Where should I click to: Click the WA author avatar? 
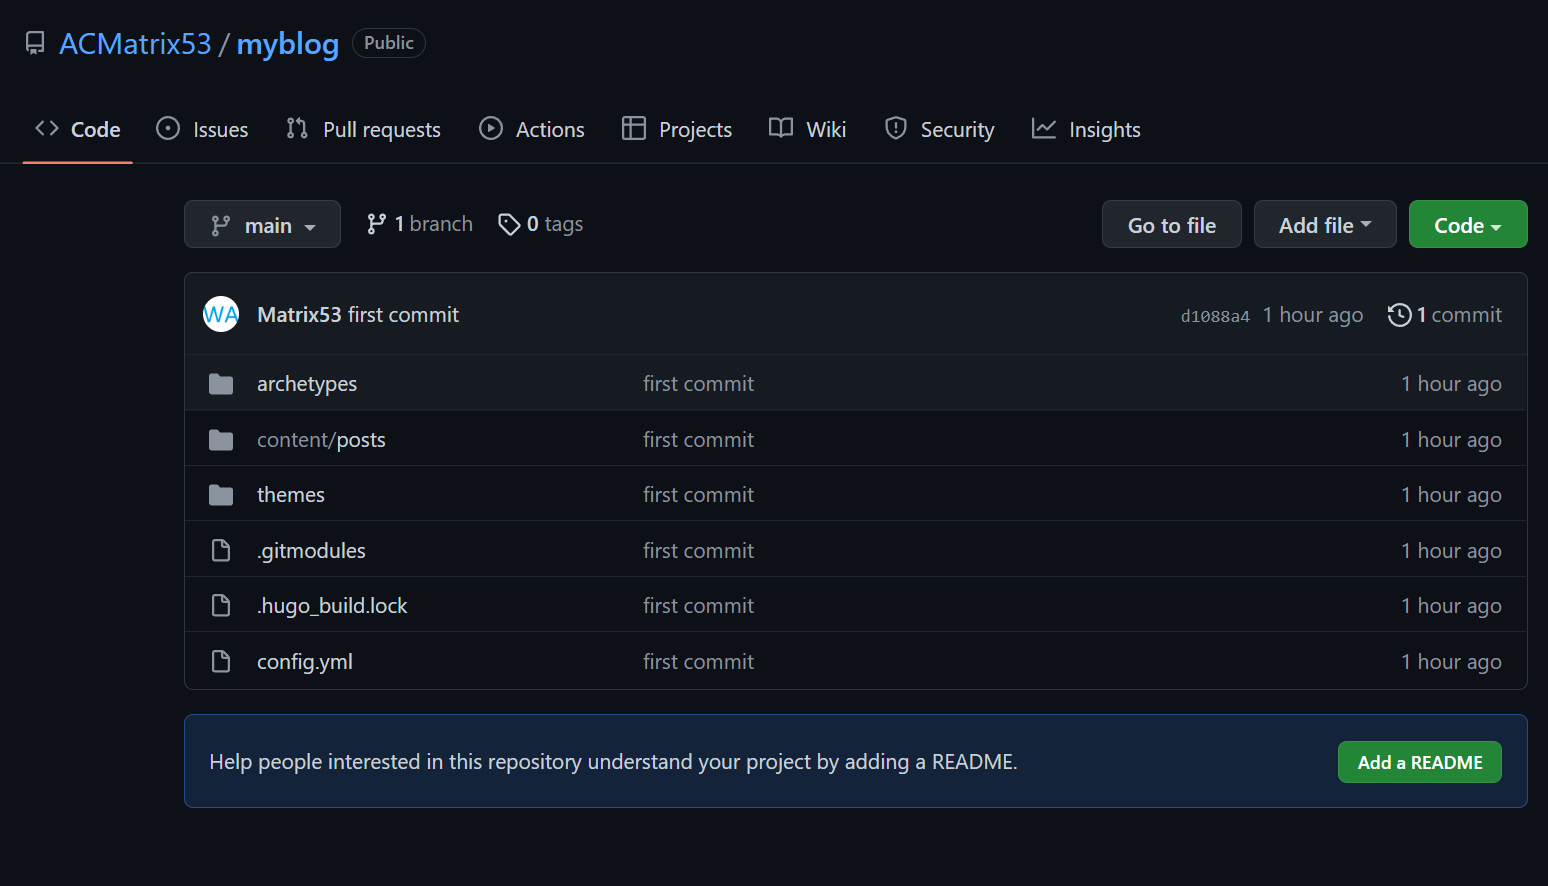tap(221, 314)
